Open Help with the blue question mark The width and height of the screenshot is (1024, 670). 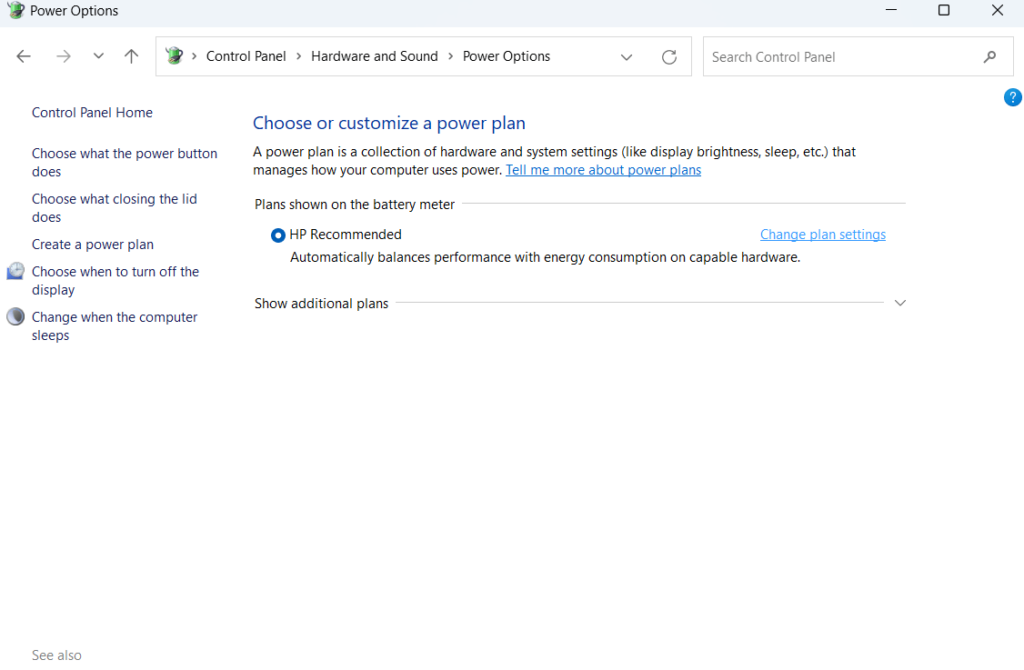(1012, 98)
